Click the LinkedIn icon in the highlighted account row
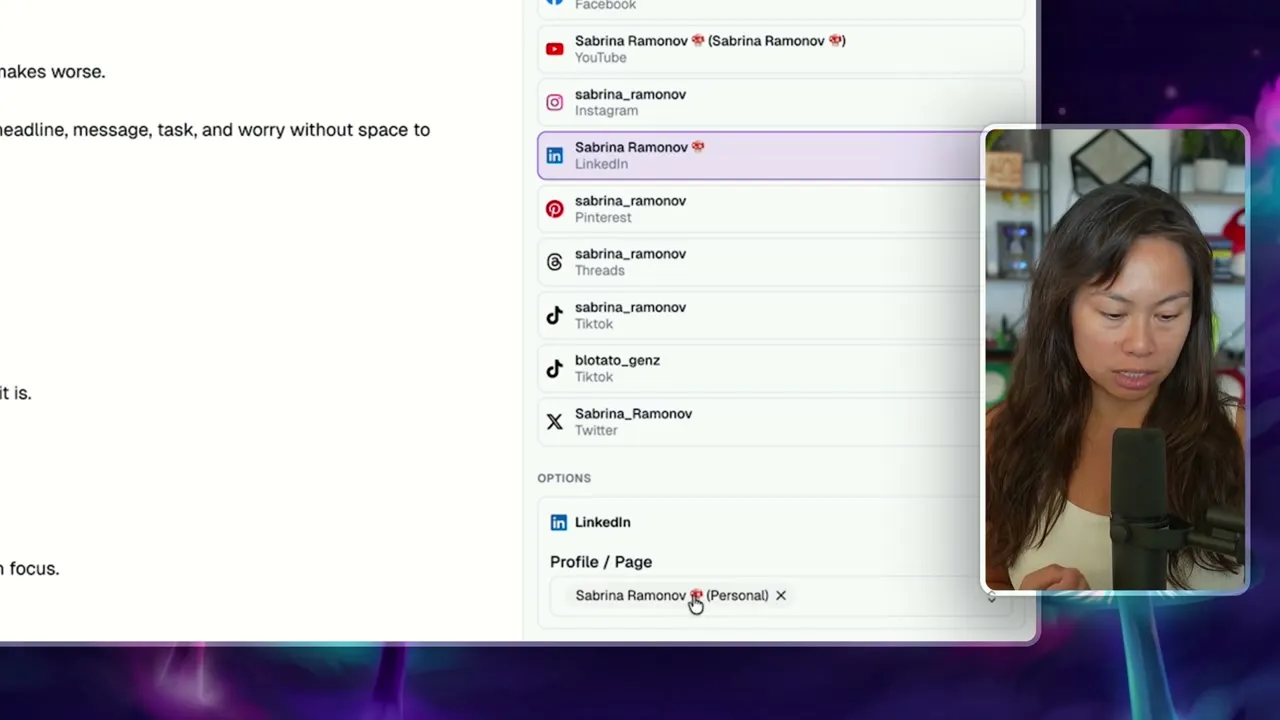Viewport: 1280px width, 720px height. [x=554, y=156]
